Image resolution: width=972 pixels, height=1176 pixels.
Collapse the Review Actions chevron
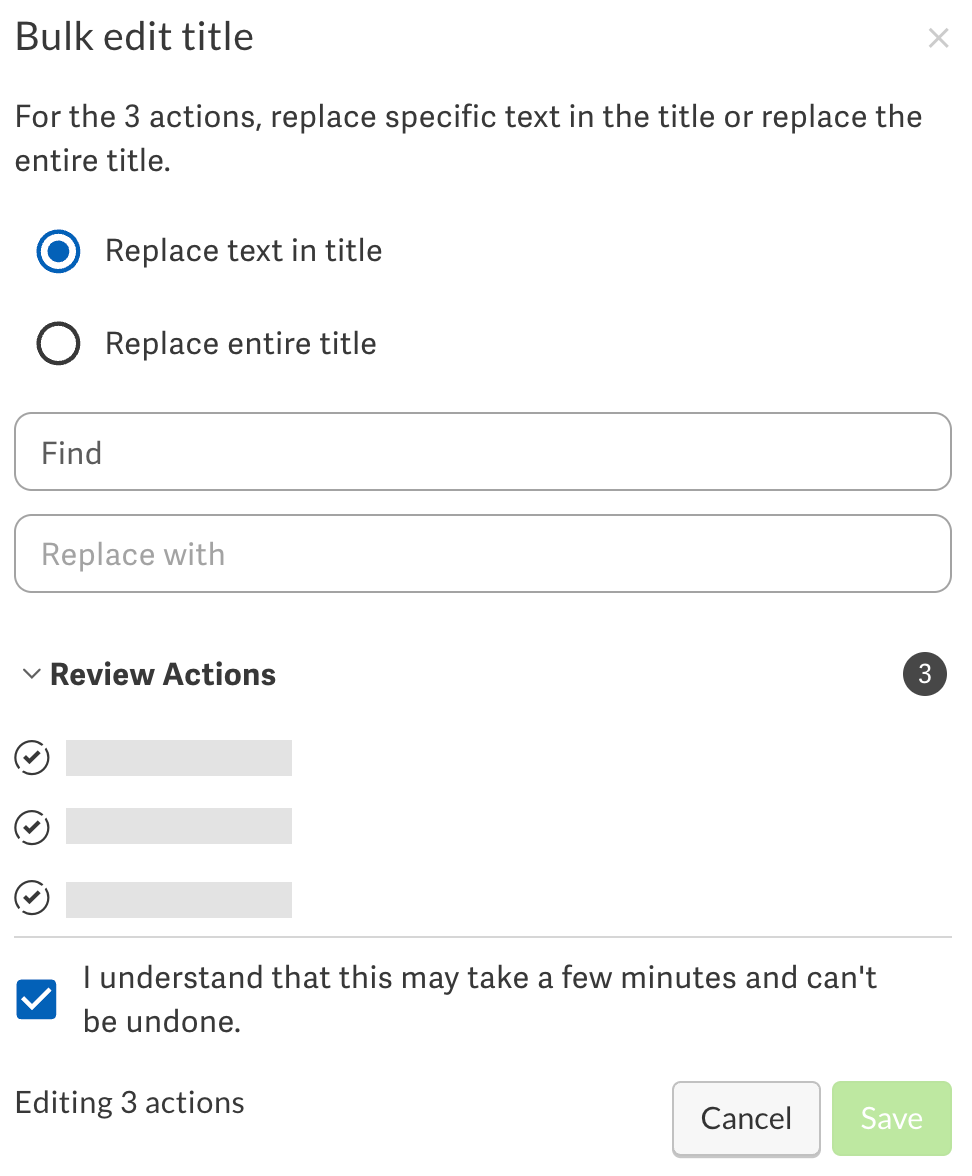(32, 674)
